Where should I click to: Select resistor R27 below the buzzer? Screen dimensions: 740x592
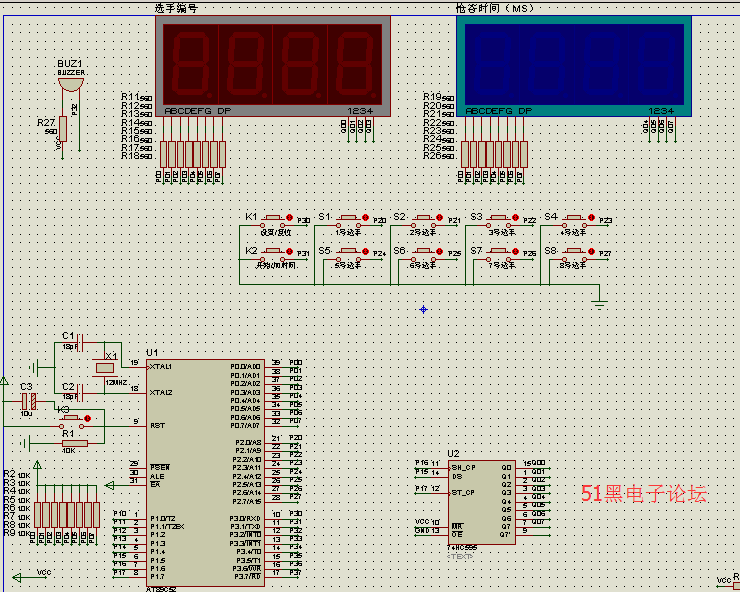63,129
